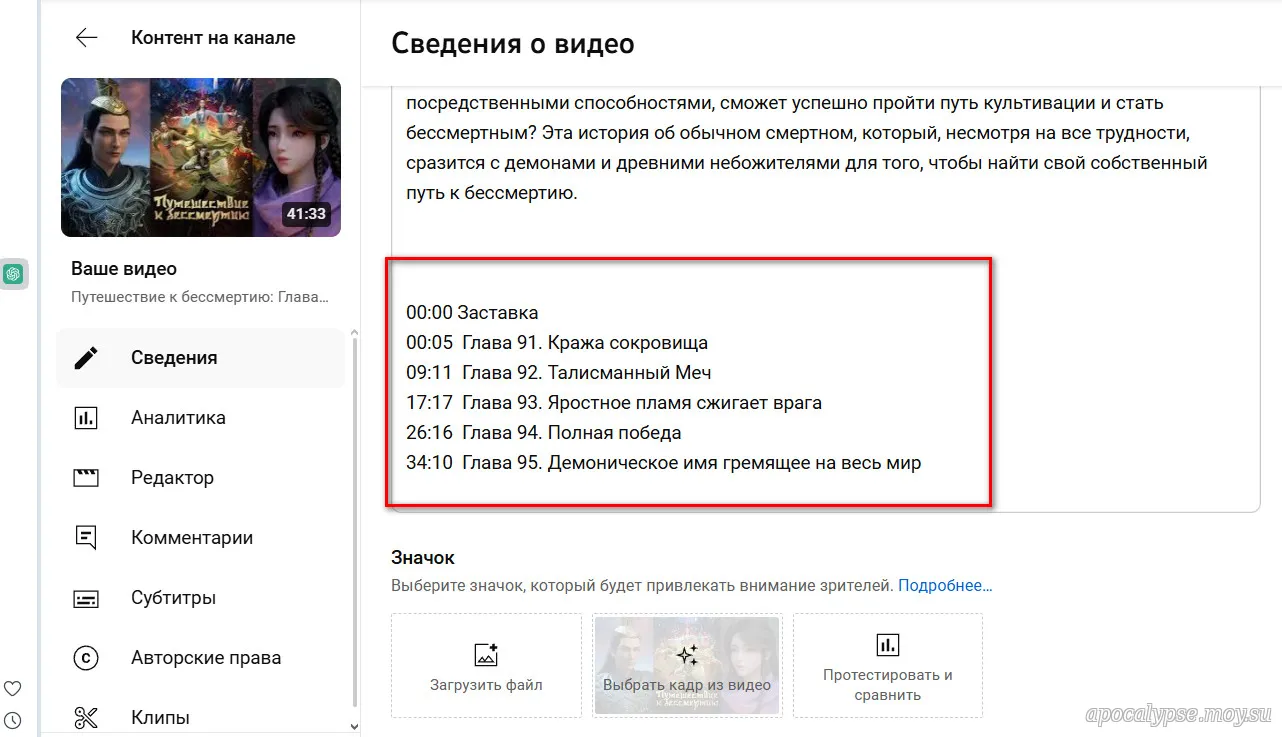Screen dimensions: 1282x737
Task: Go to the Контент на канале heading
Action: (213, 38)
